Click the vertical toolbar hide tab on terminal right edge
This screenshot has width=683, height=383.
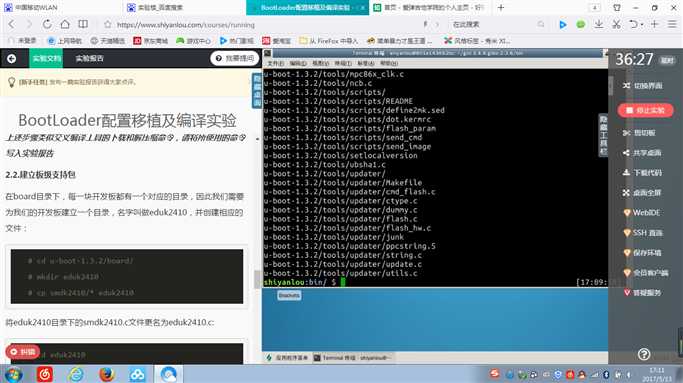[603, 135]
